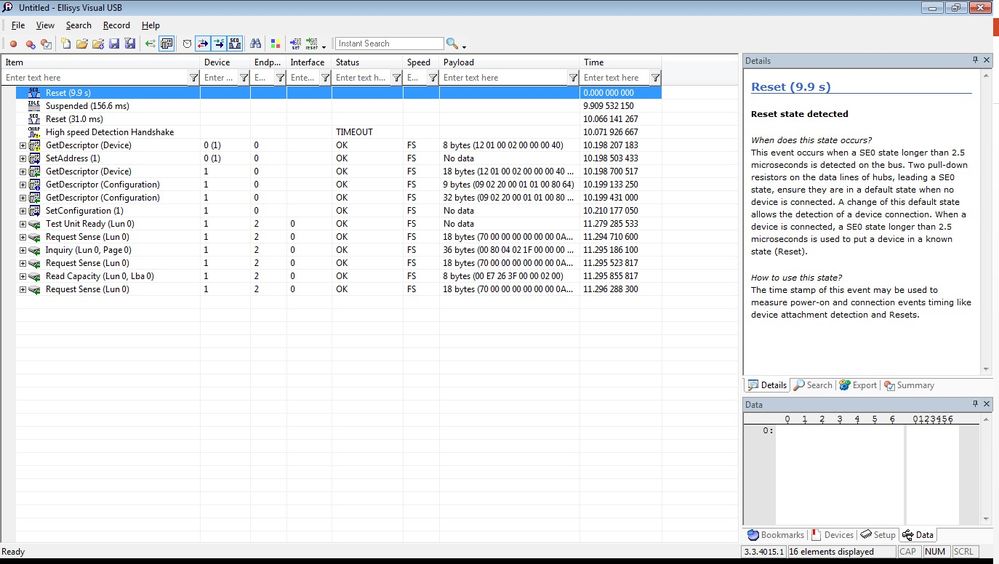Image resolution: width=999 pixels, height=564 pixels.
Task: Switch to the Setup tab
Action: 878,535
